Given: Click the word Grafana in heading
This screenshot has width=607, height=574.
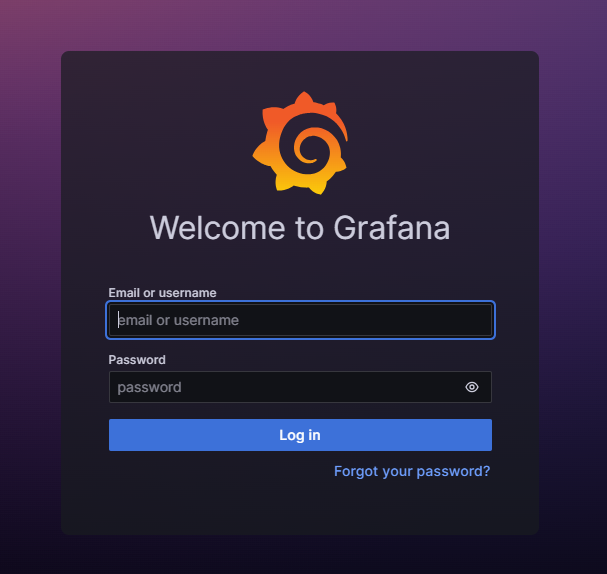Looking at the screenshot, I should pyautogui.click(x=392, y=228).
